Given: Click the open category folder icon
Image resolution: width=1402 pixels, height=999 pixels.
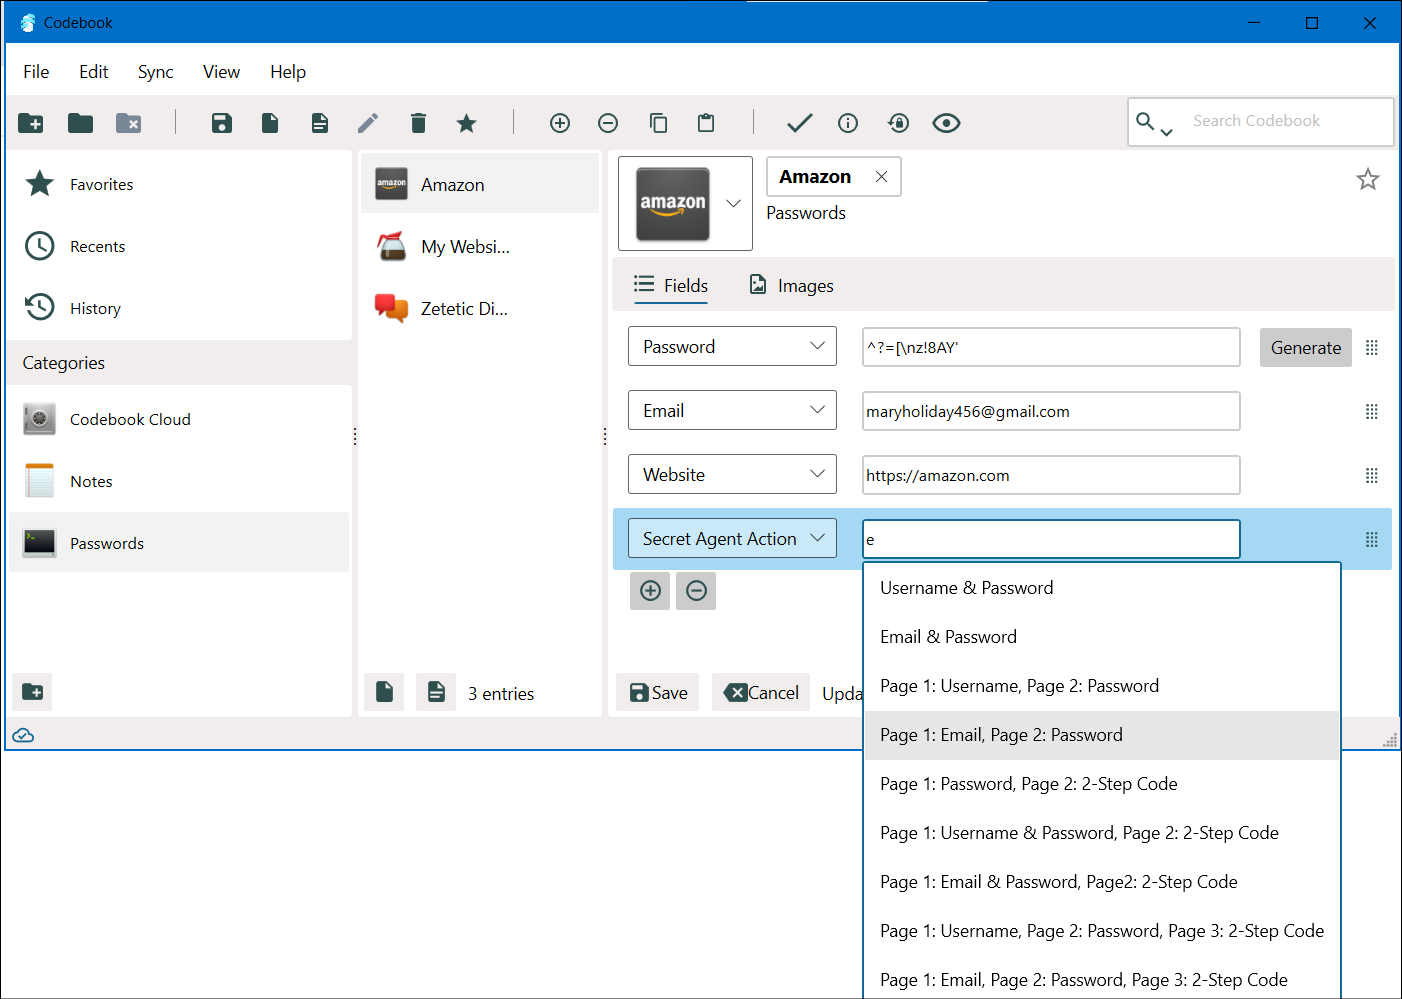Looking at the screenshot, I should 80,123.
